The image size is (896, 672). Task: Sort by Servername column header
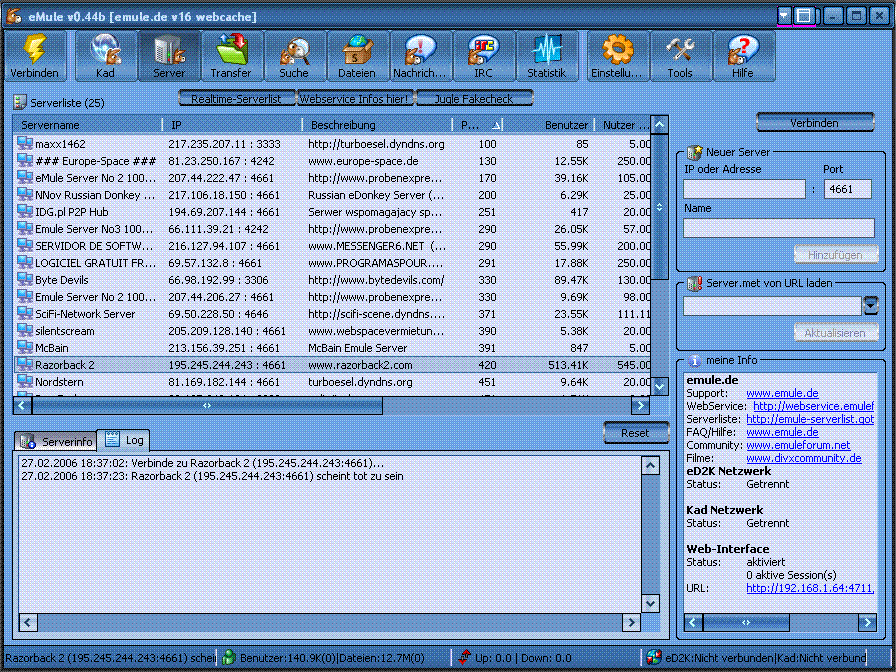pos(88,125)
